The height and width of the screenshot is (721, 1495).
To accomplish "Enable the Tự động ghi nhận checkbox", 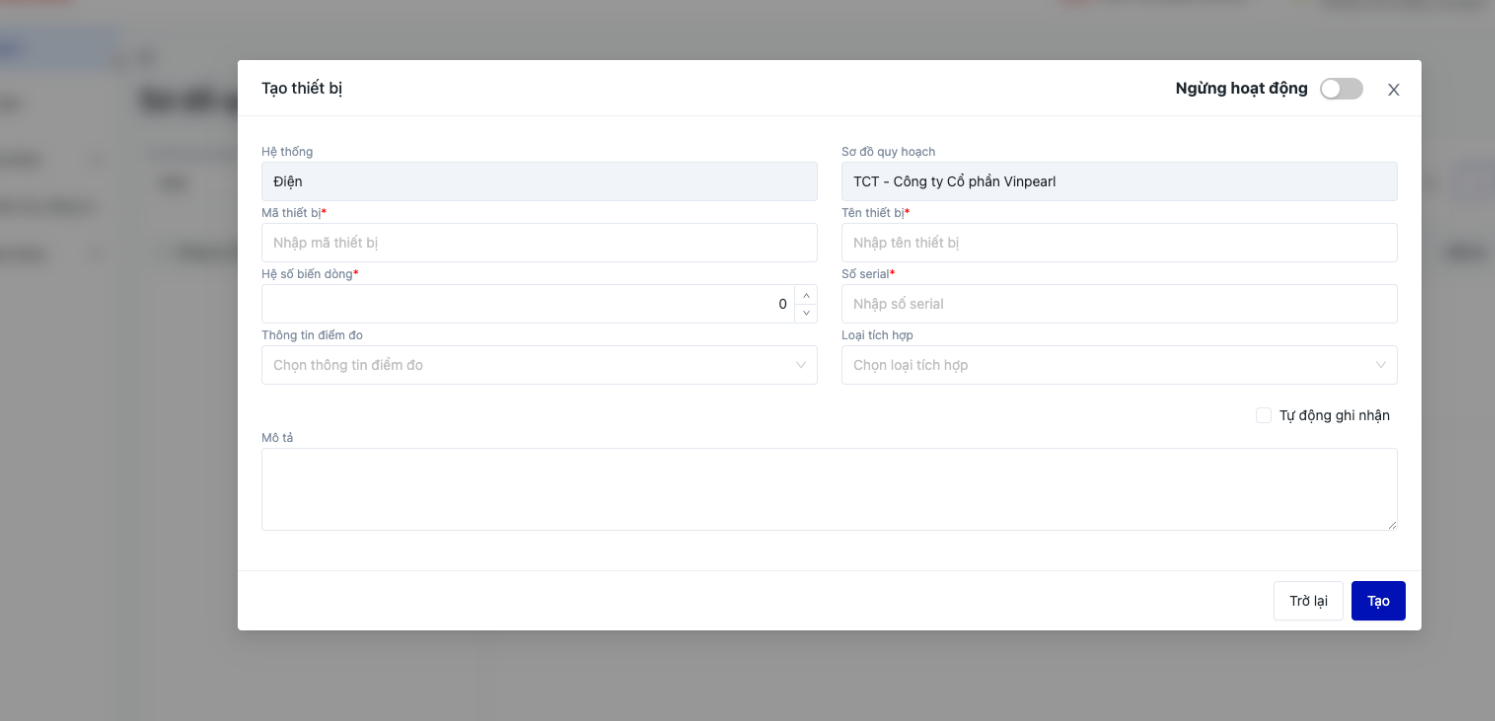I will pyautogui.click(x=1264, y=415).
